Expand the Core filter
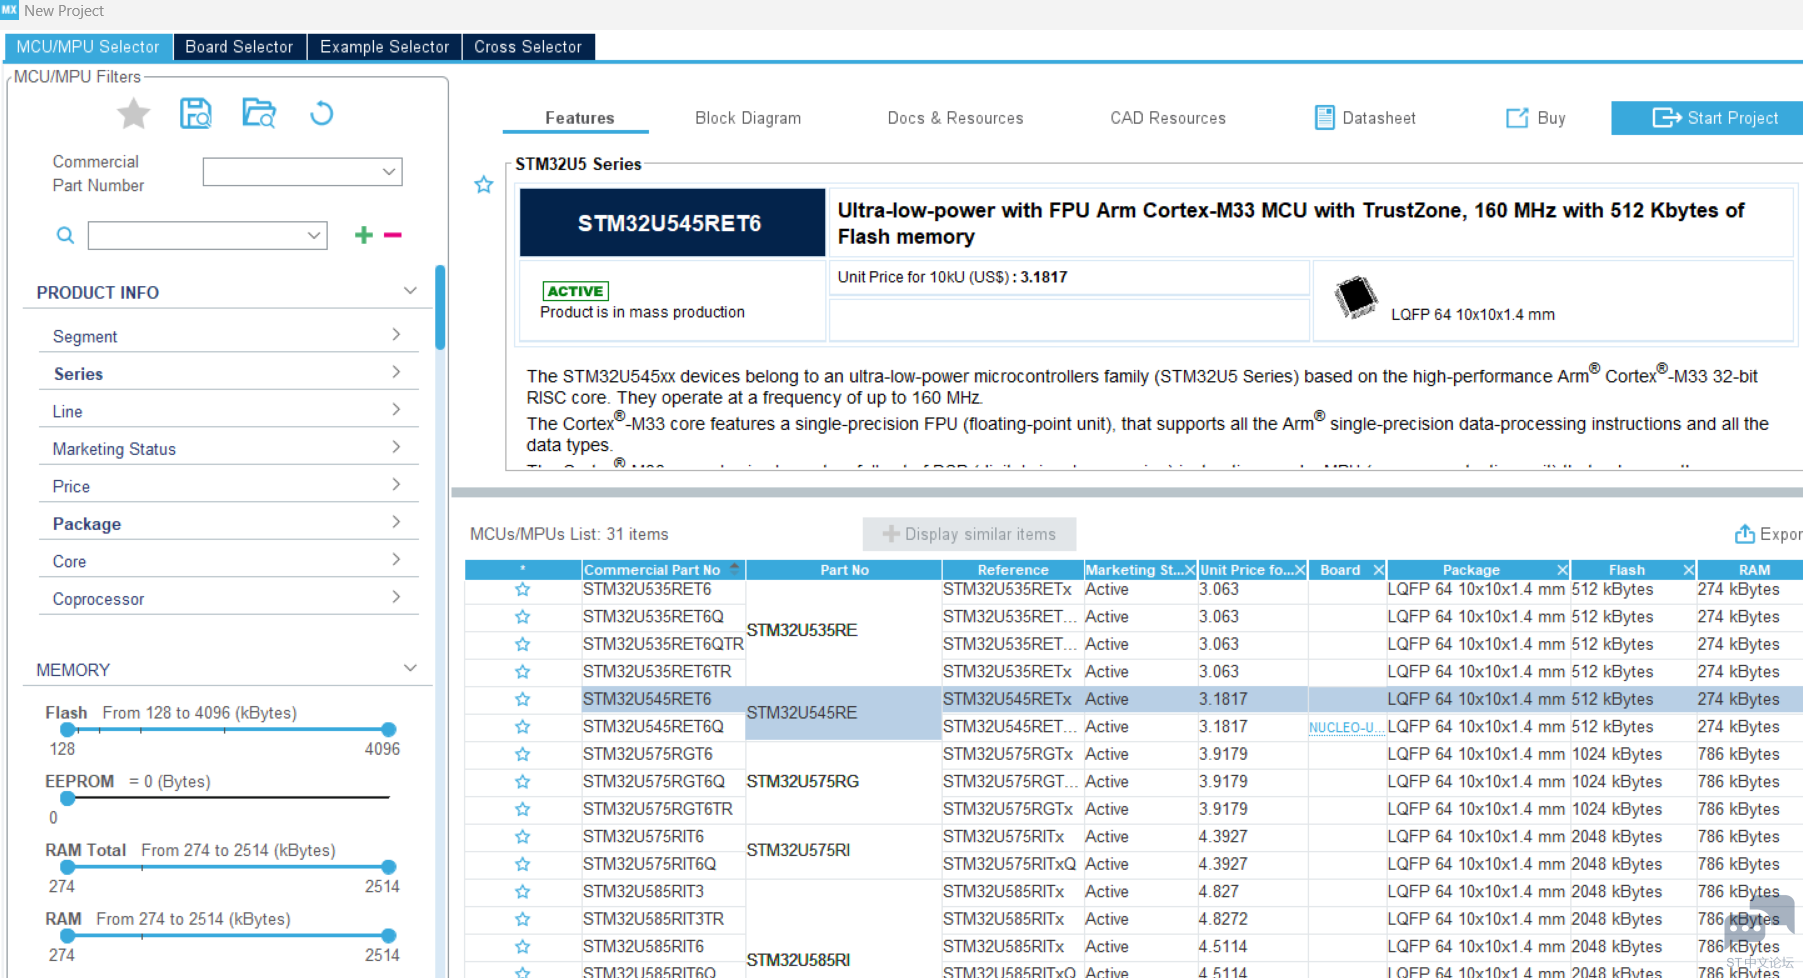The image size is (1803, 978). point(396,560)
